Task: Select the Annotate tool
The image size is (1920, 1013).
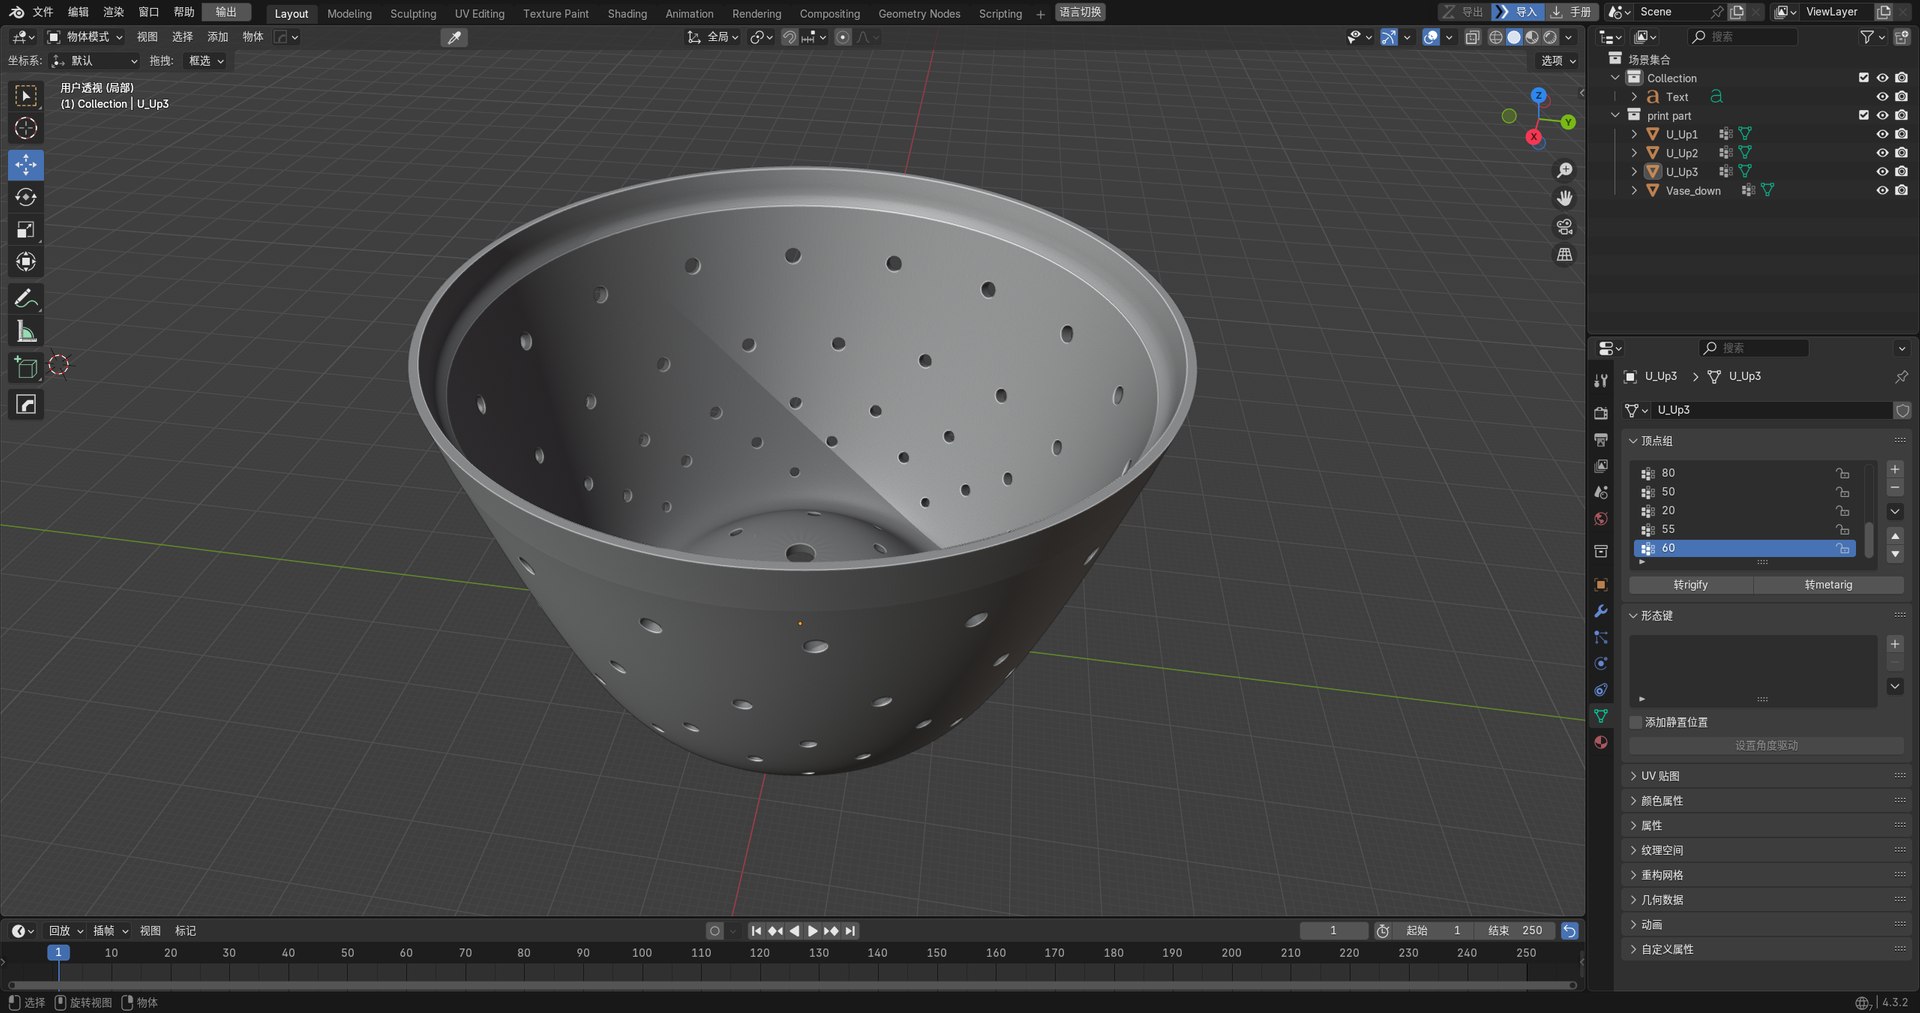Action: [26, 299]
